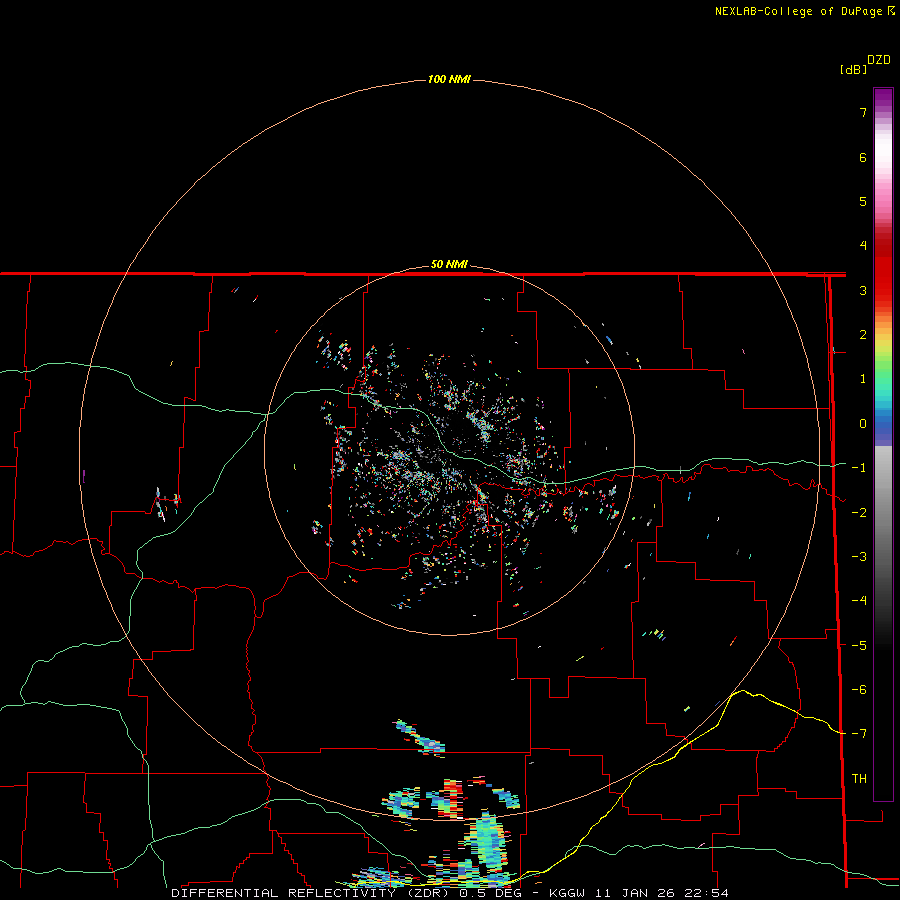900x900 pixels.
Task: Click the -1 value on color scale
Action: tap(859, 468)
